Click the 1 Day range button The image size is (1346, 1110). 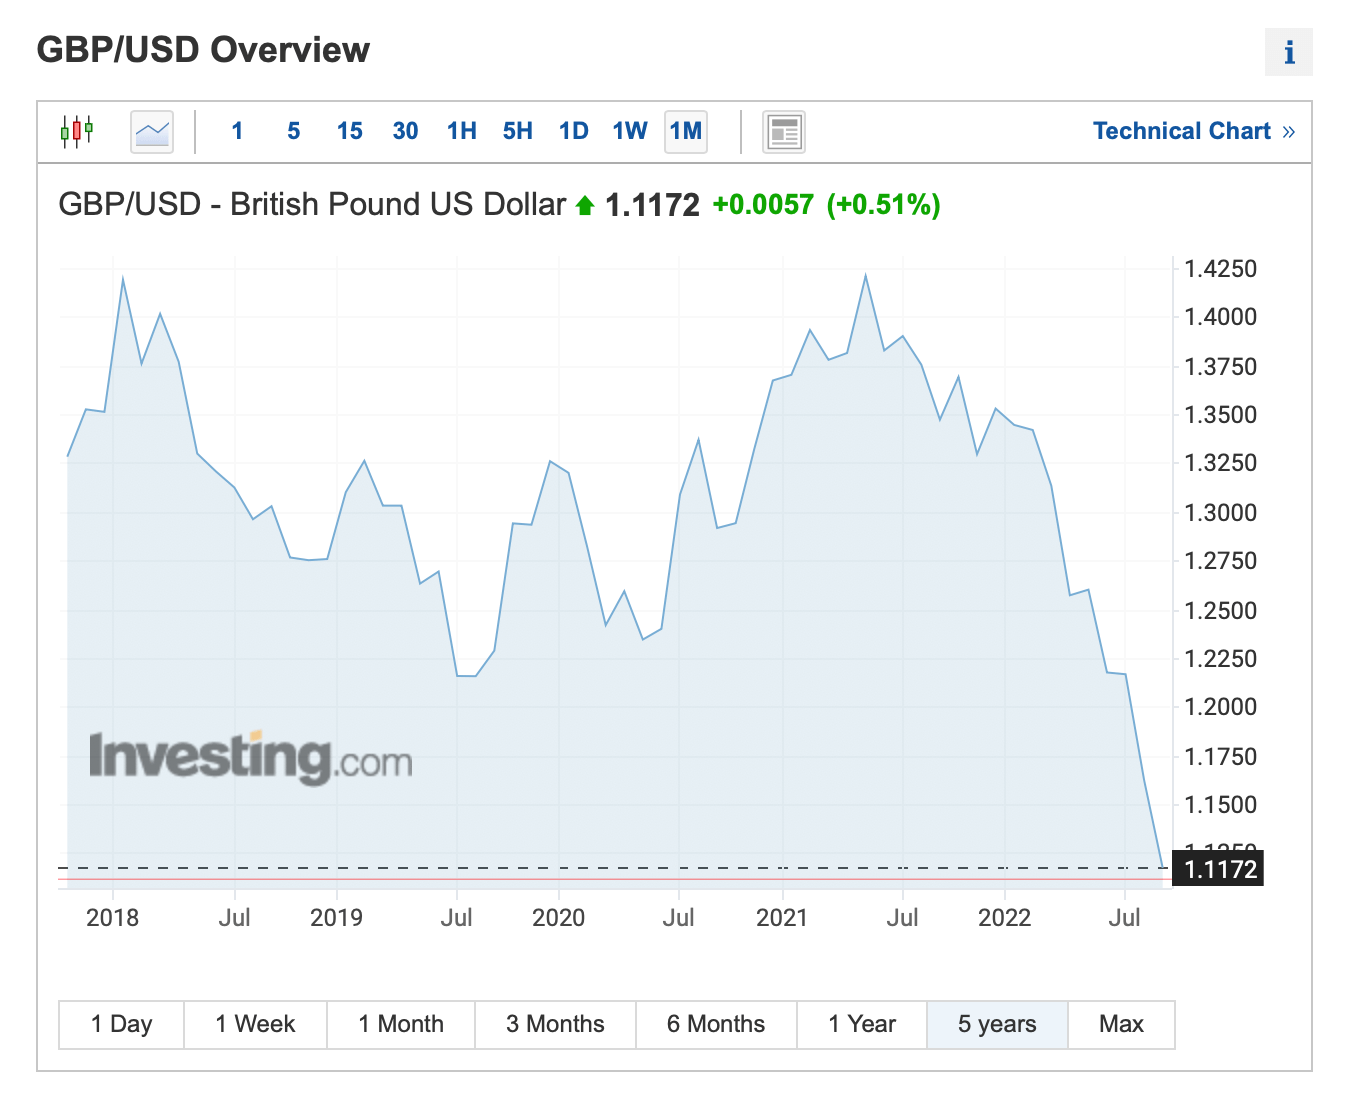[120, 1024]
